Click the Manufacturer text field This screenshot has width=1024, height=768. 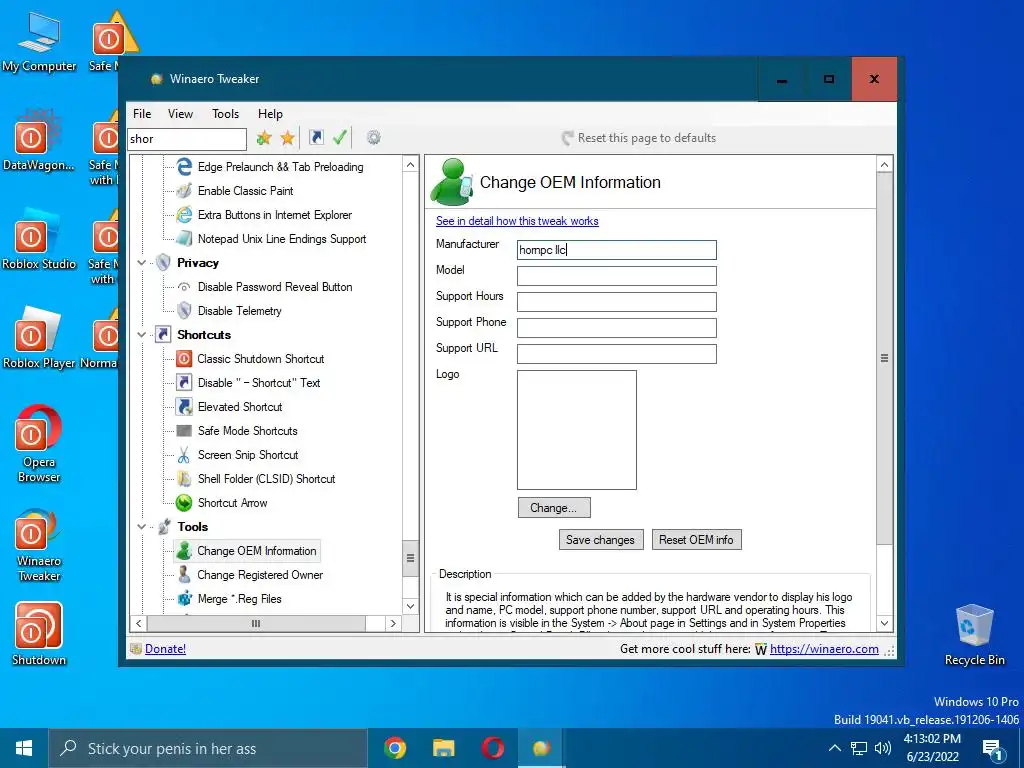[616, 250]
